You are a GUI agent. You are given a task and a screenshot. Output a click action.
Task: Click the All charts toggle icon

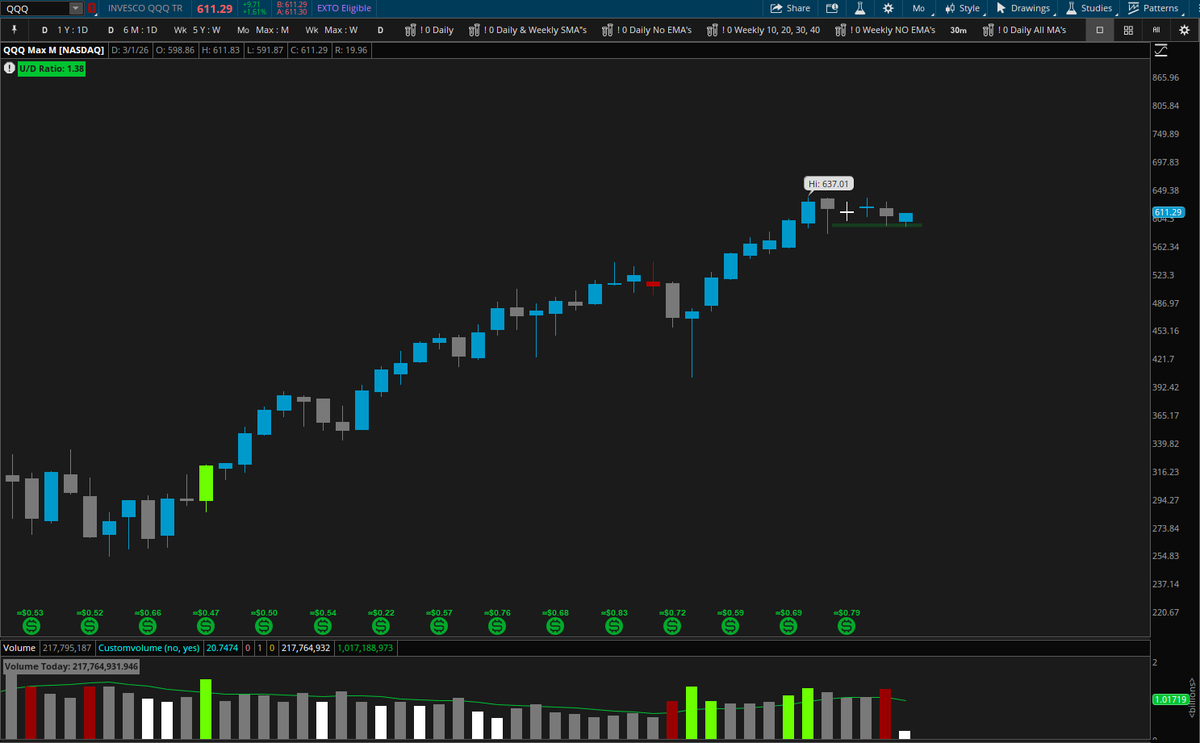pos(1156,30)
